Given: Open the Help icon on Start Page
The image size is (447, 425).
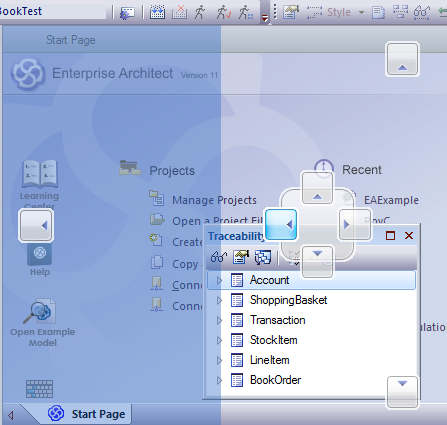Looking at the screenshot, I should coord(40,254).
